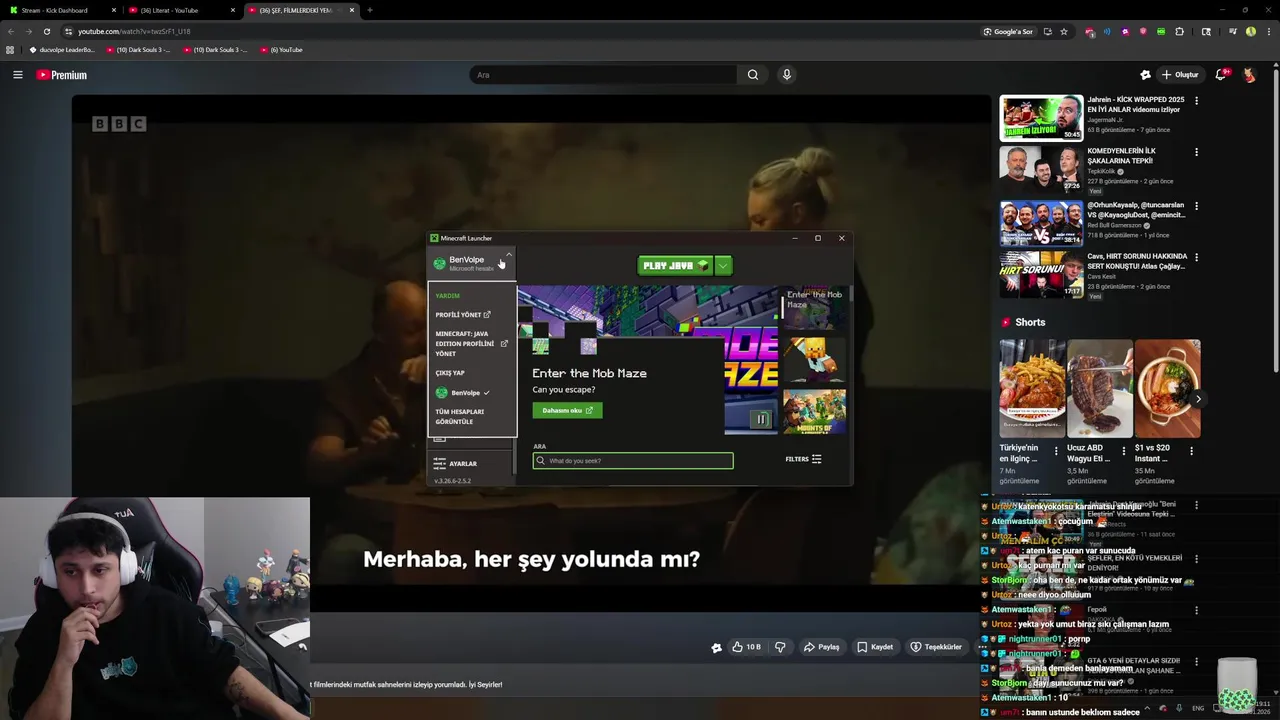Start voice search with the microphone icon
1280x720 pixels.
(787, 75)
